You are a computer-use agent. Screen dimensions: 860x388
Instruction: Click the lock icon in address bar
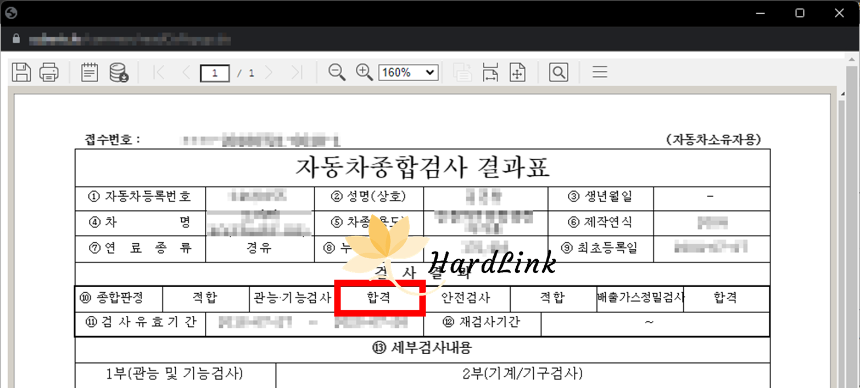(x=16, y=40)
